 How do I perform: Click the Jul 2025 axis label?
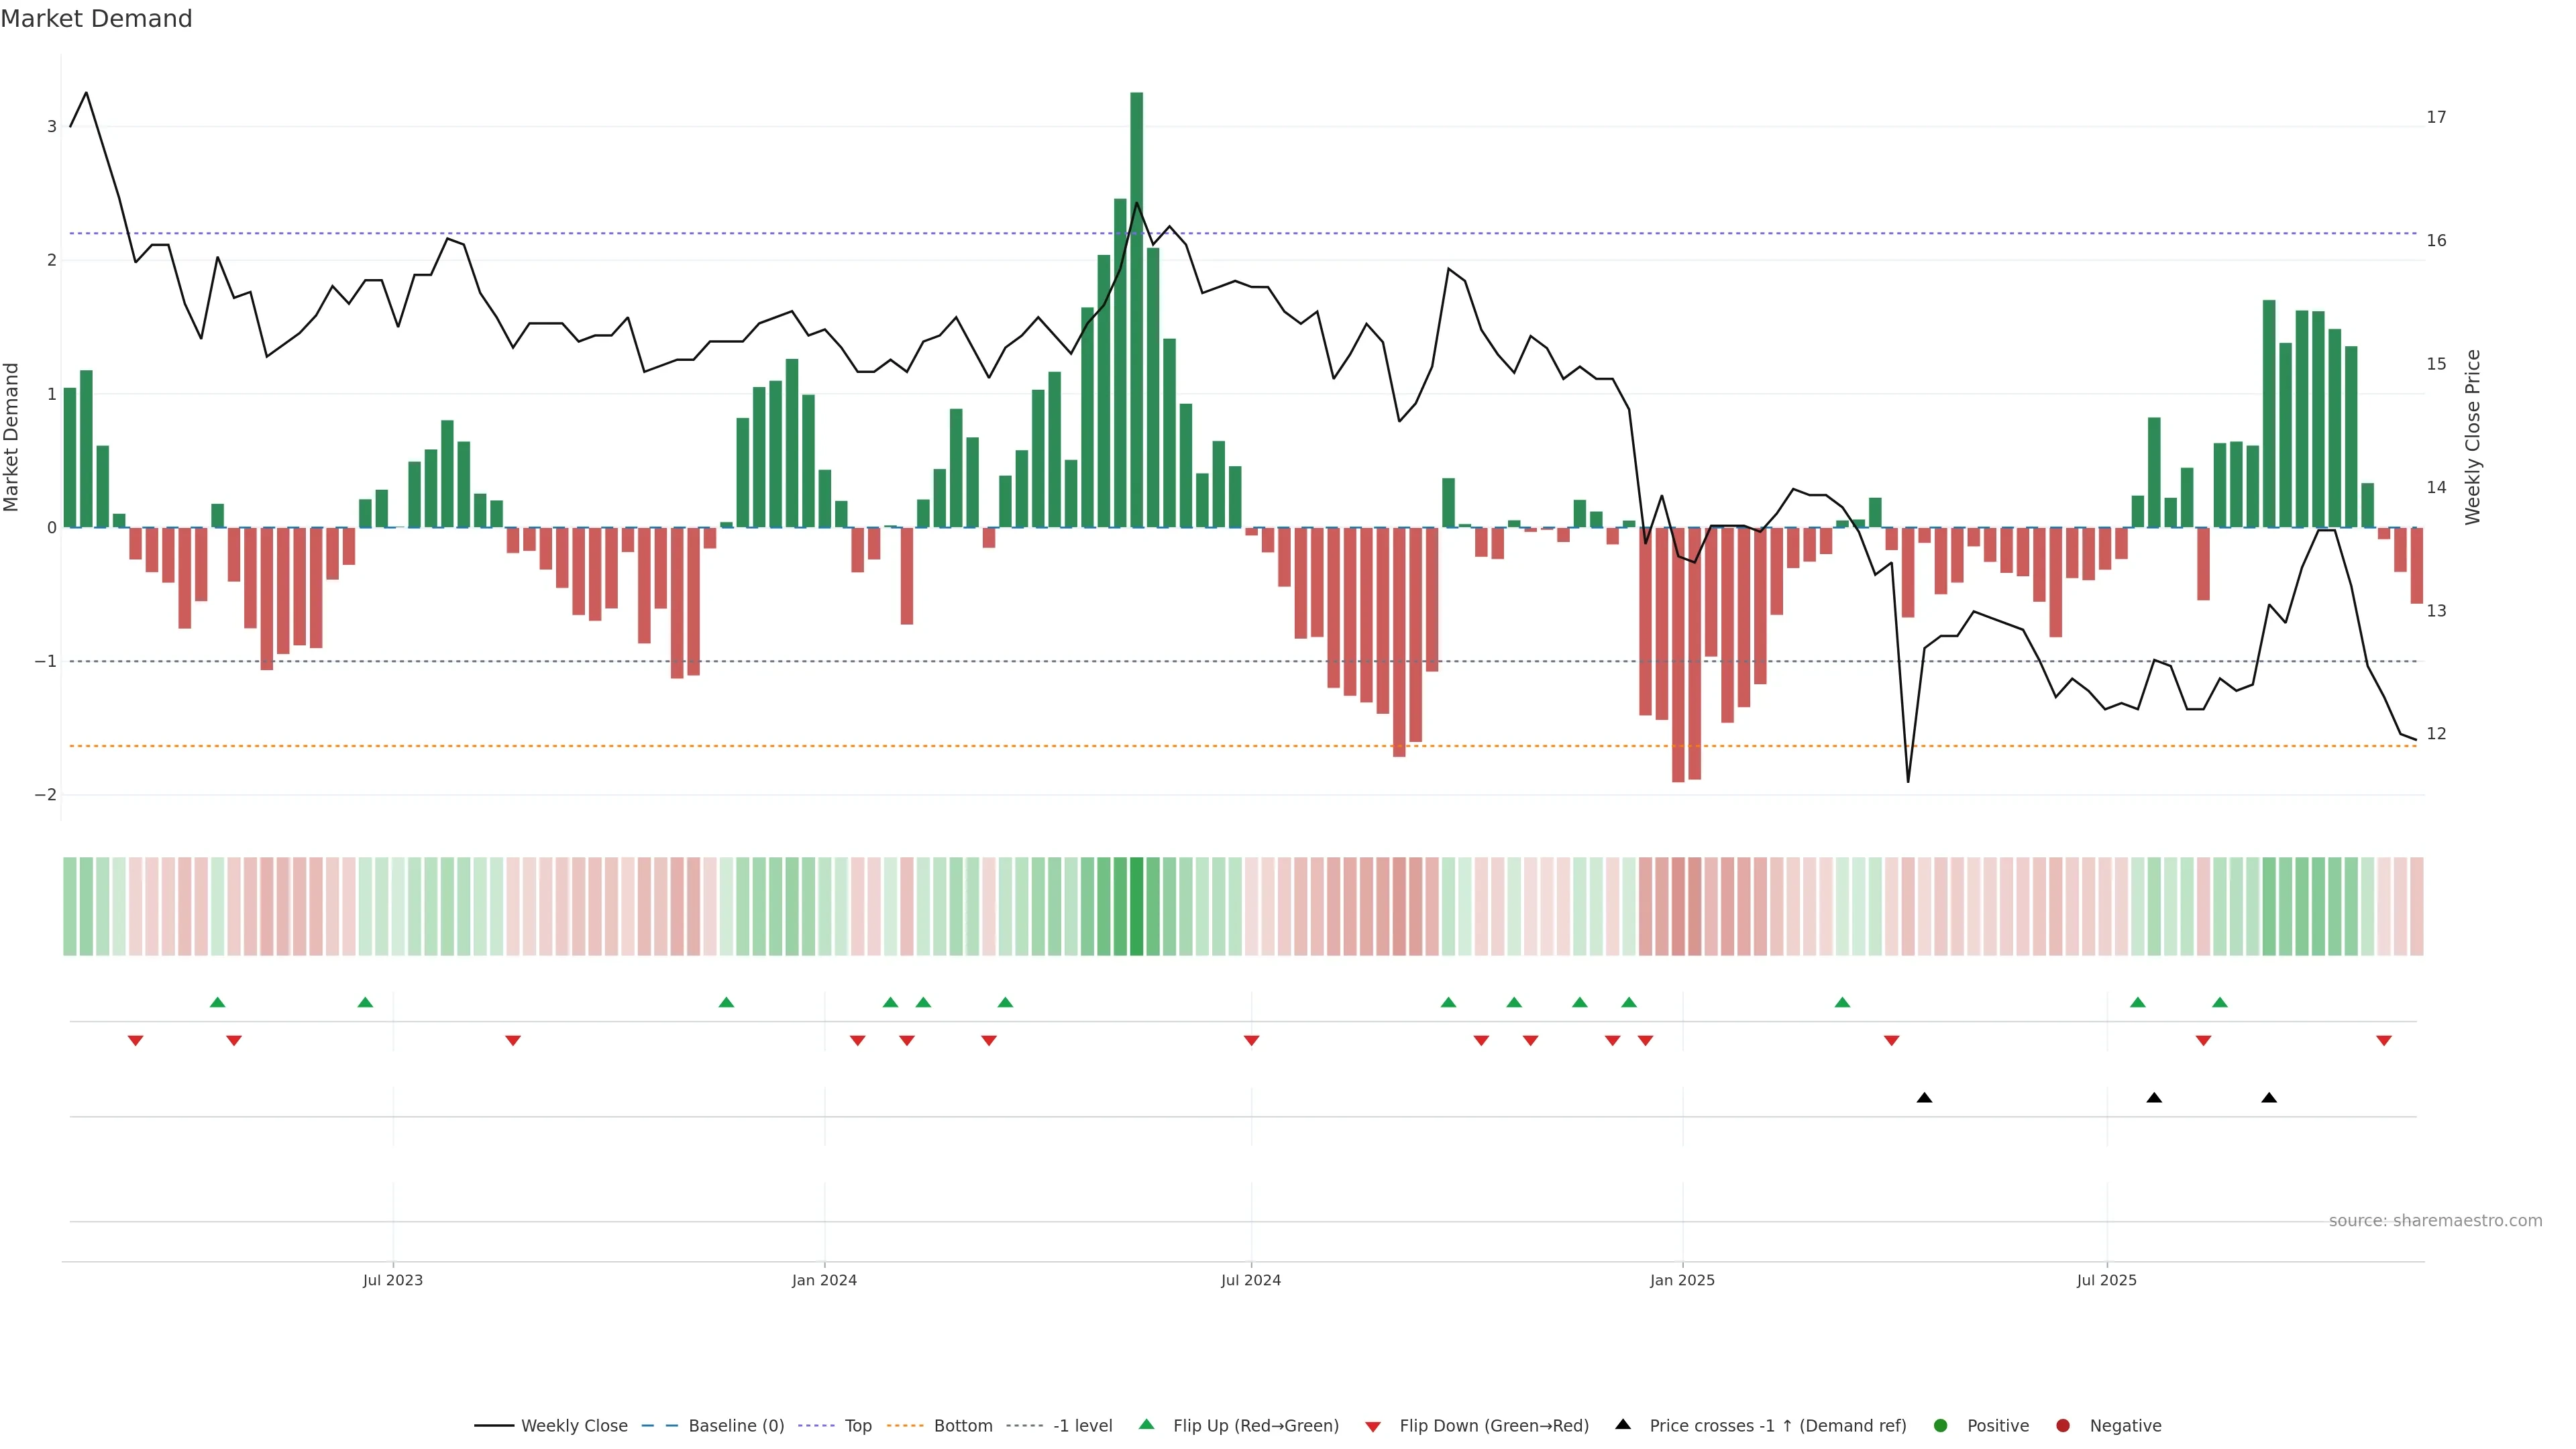(x=2106, y=1280)
